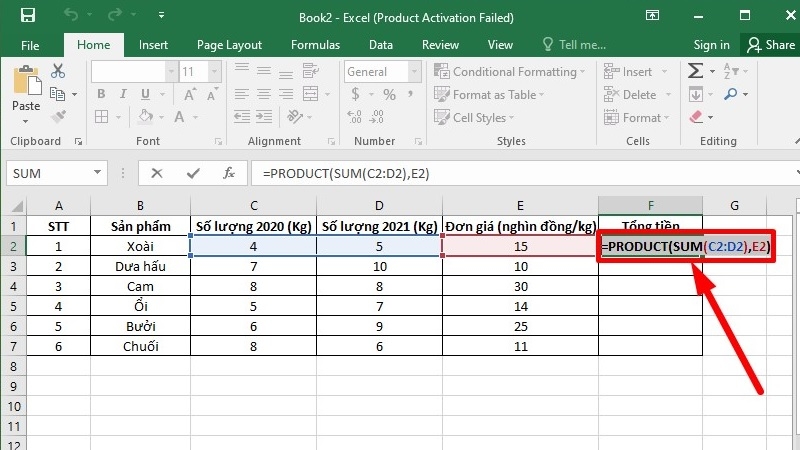
Task: Click the Fill Color bucket icon
Action: tap(145, 117)
